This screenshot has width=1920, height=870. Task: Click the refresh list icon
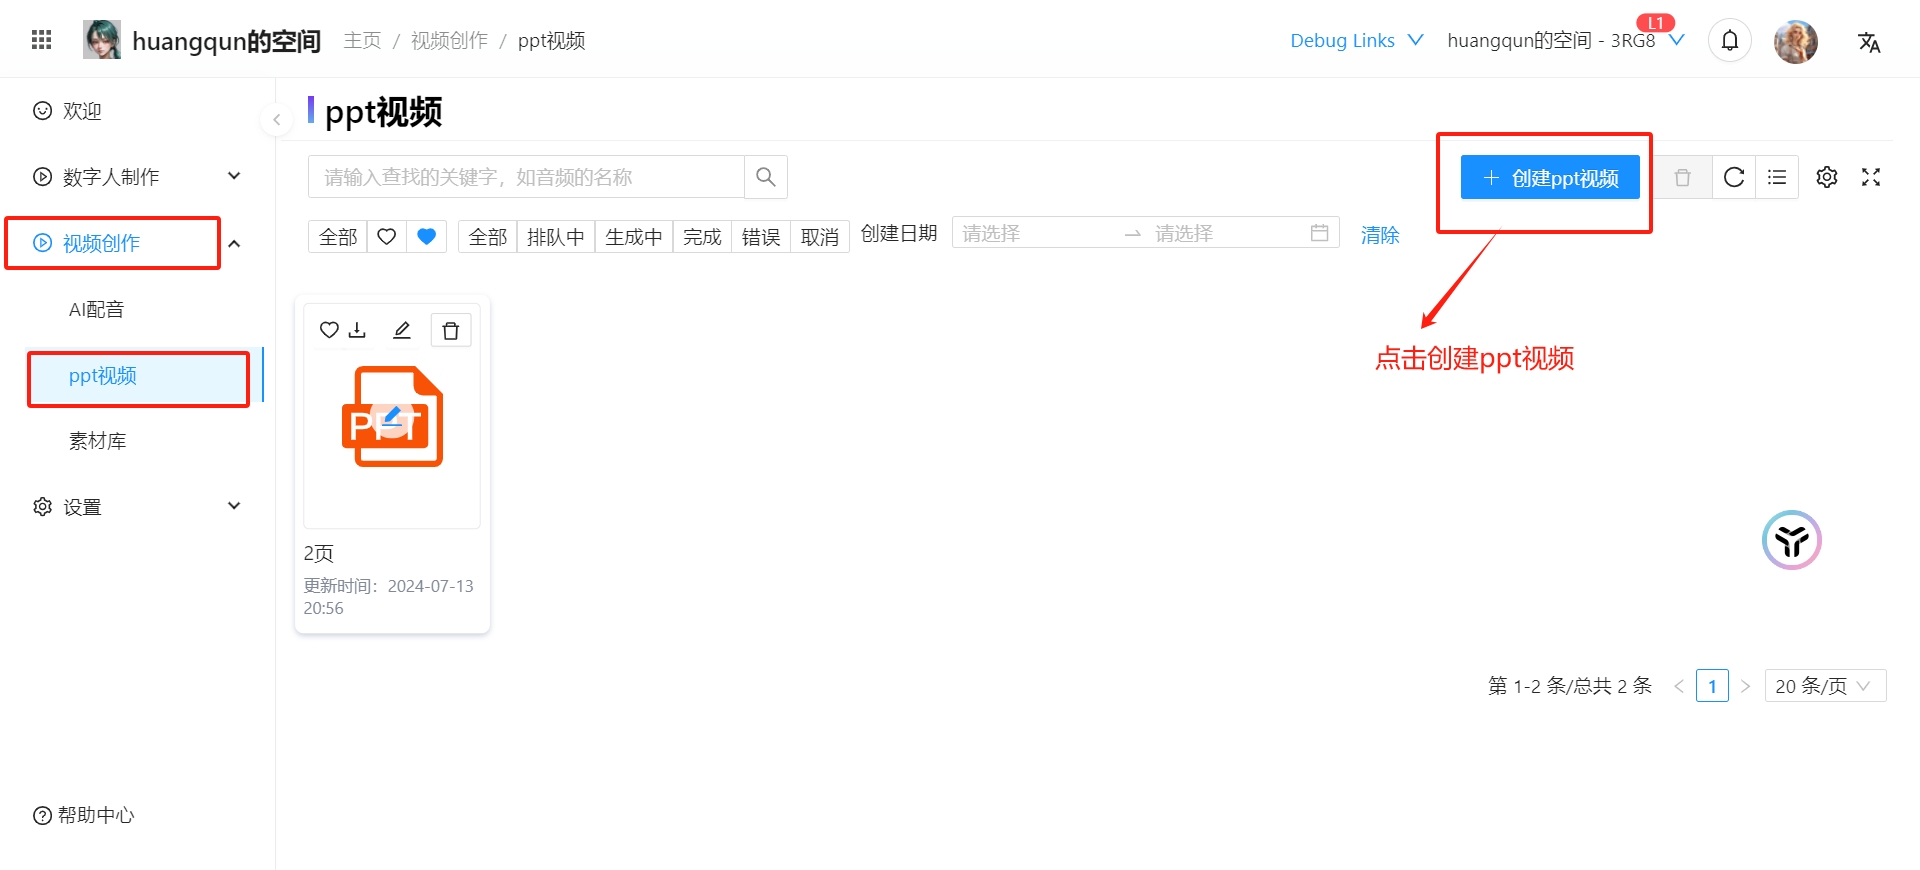coord(1734,177)
